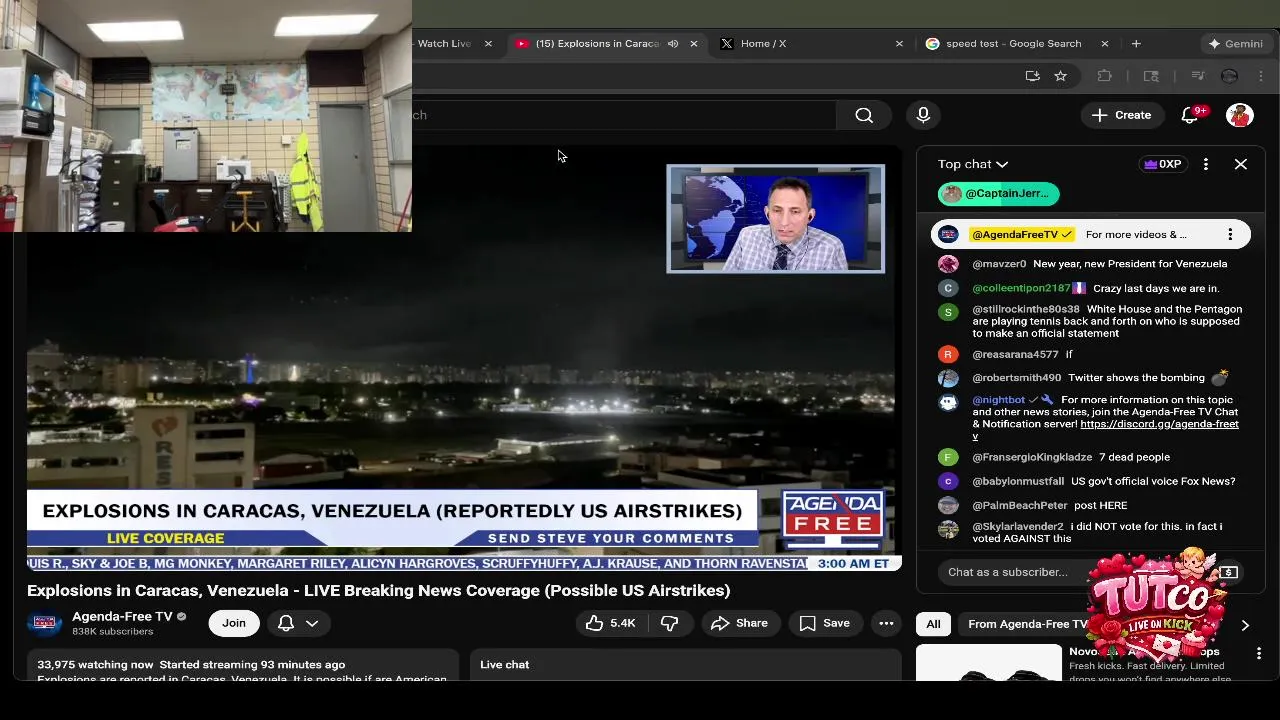This screenshot has height=720, width=1280.
Task: Activate voice search microphone icon
Action: point(923,115)
